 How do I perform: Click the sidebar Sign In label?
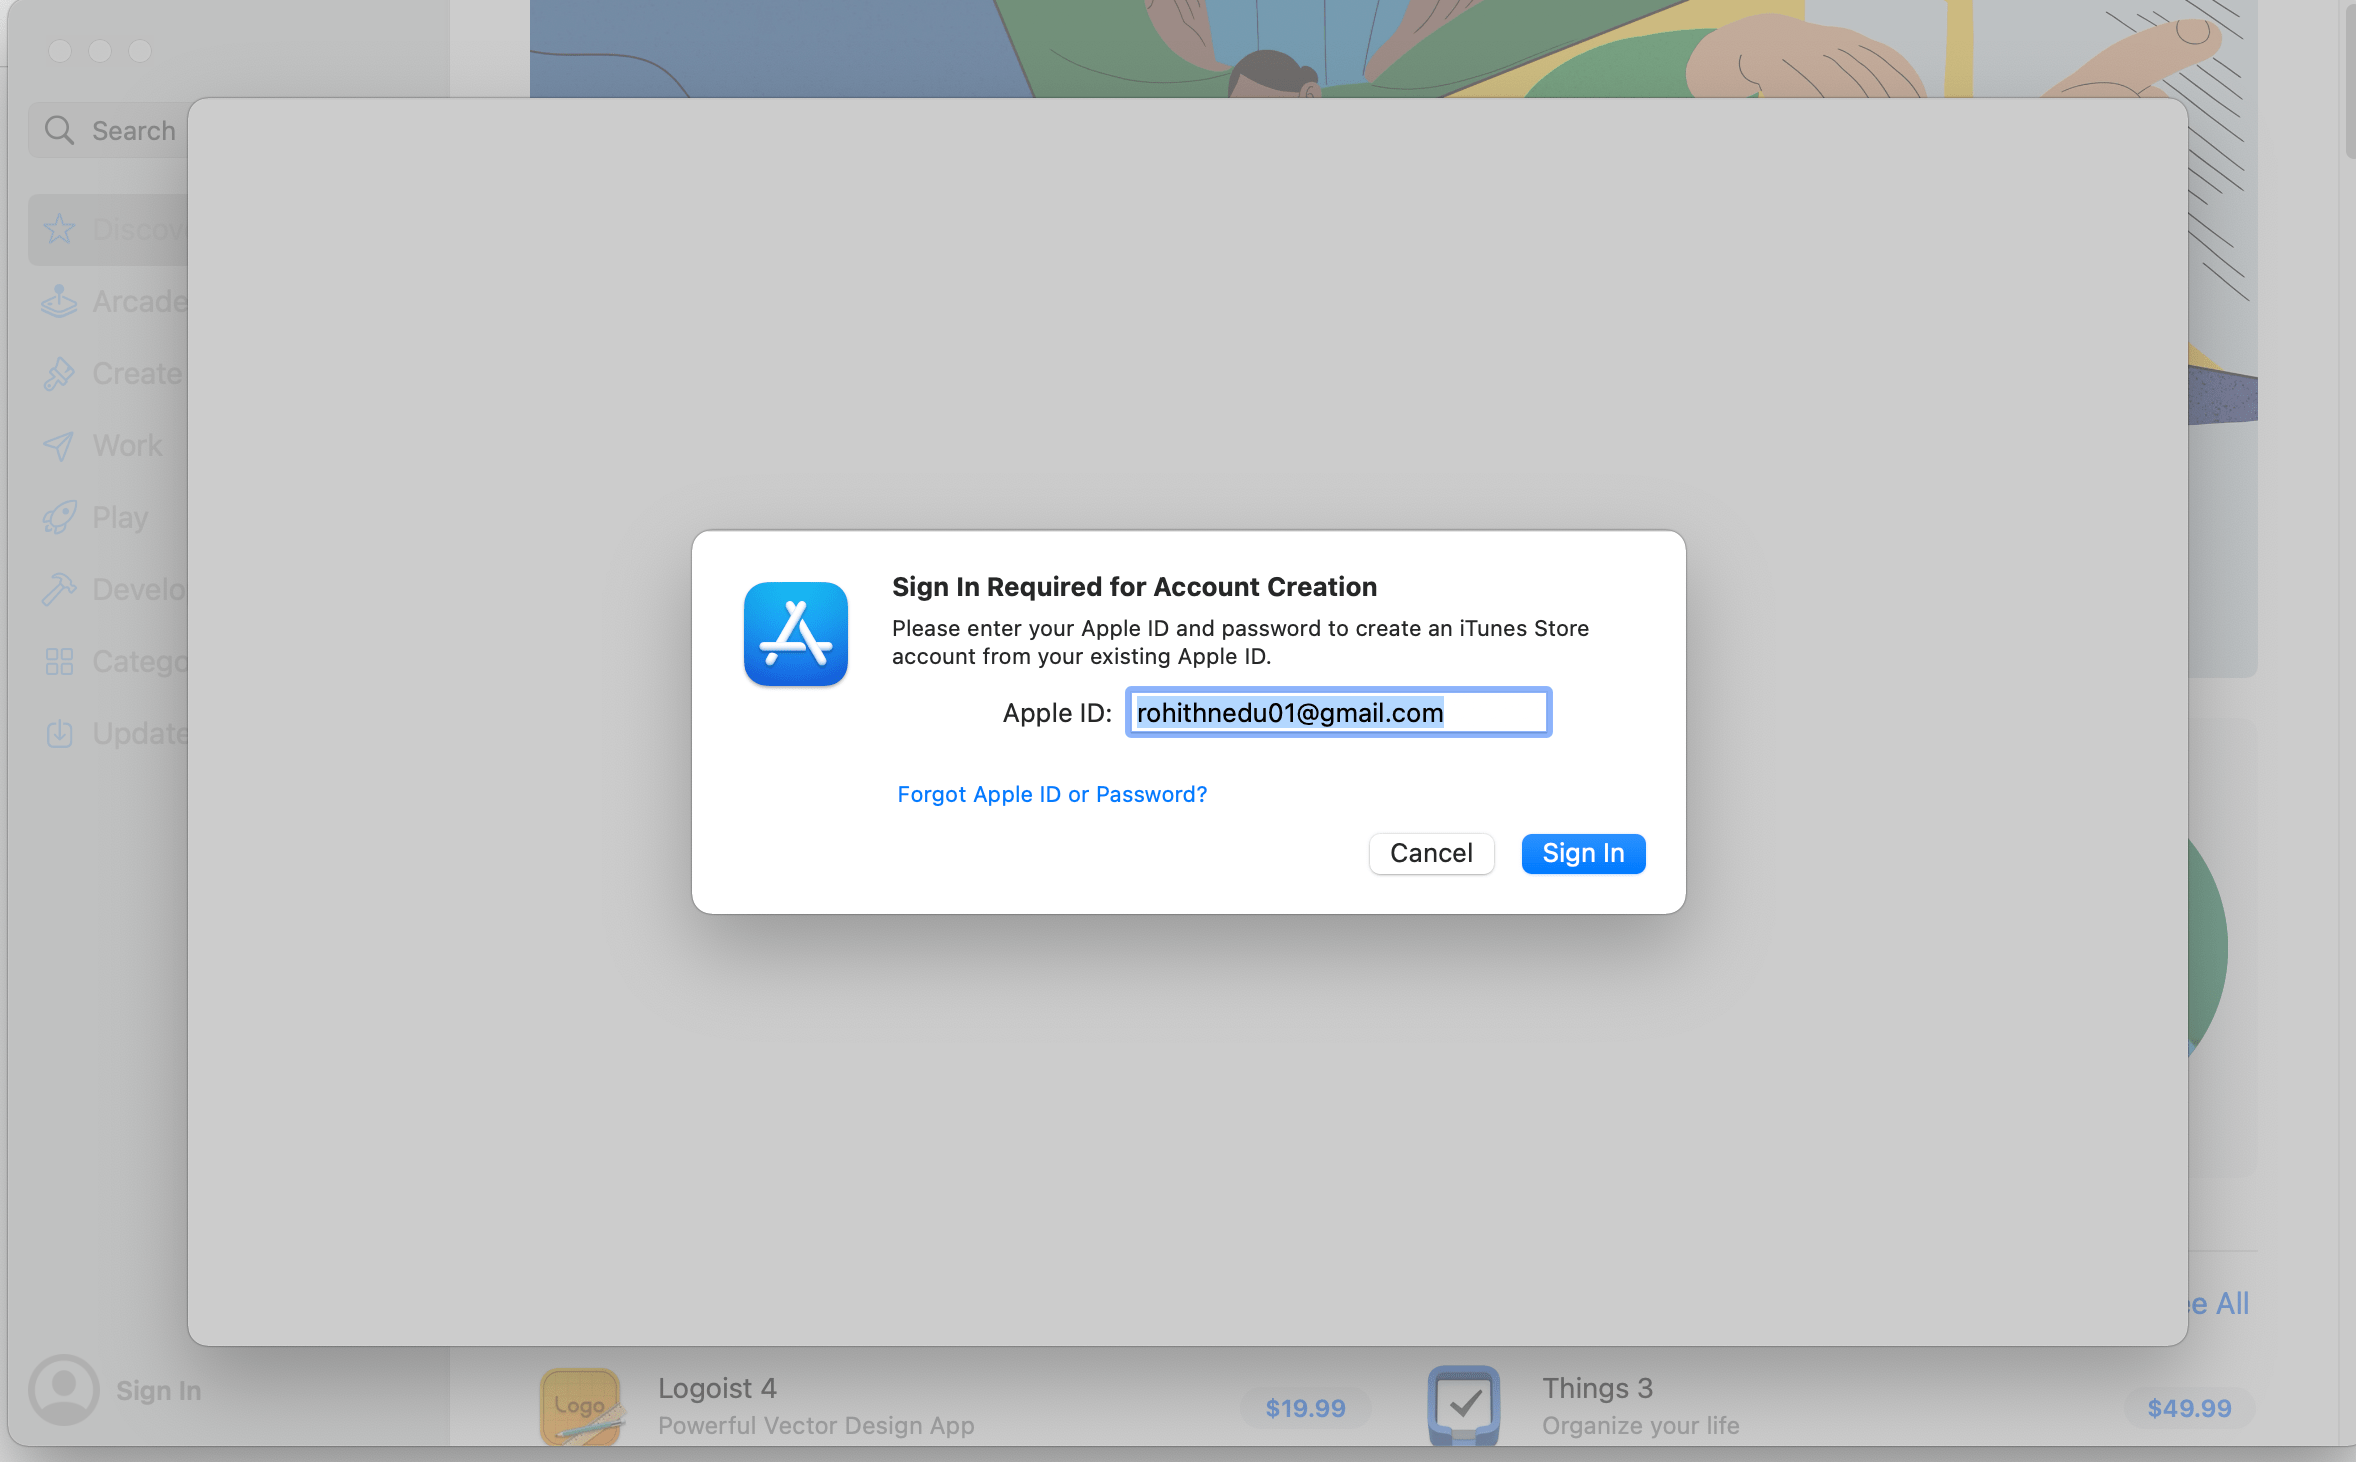(x=158, y=1390)
